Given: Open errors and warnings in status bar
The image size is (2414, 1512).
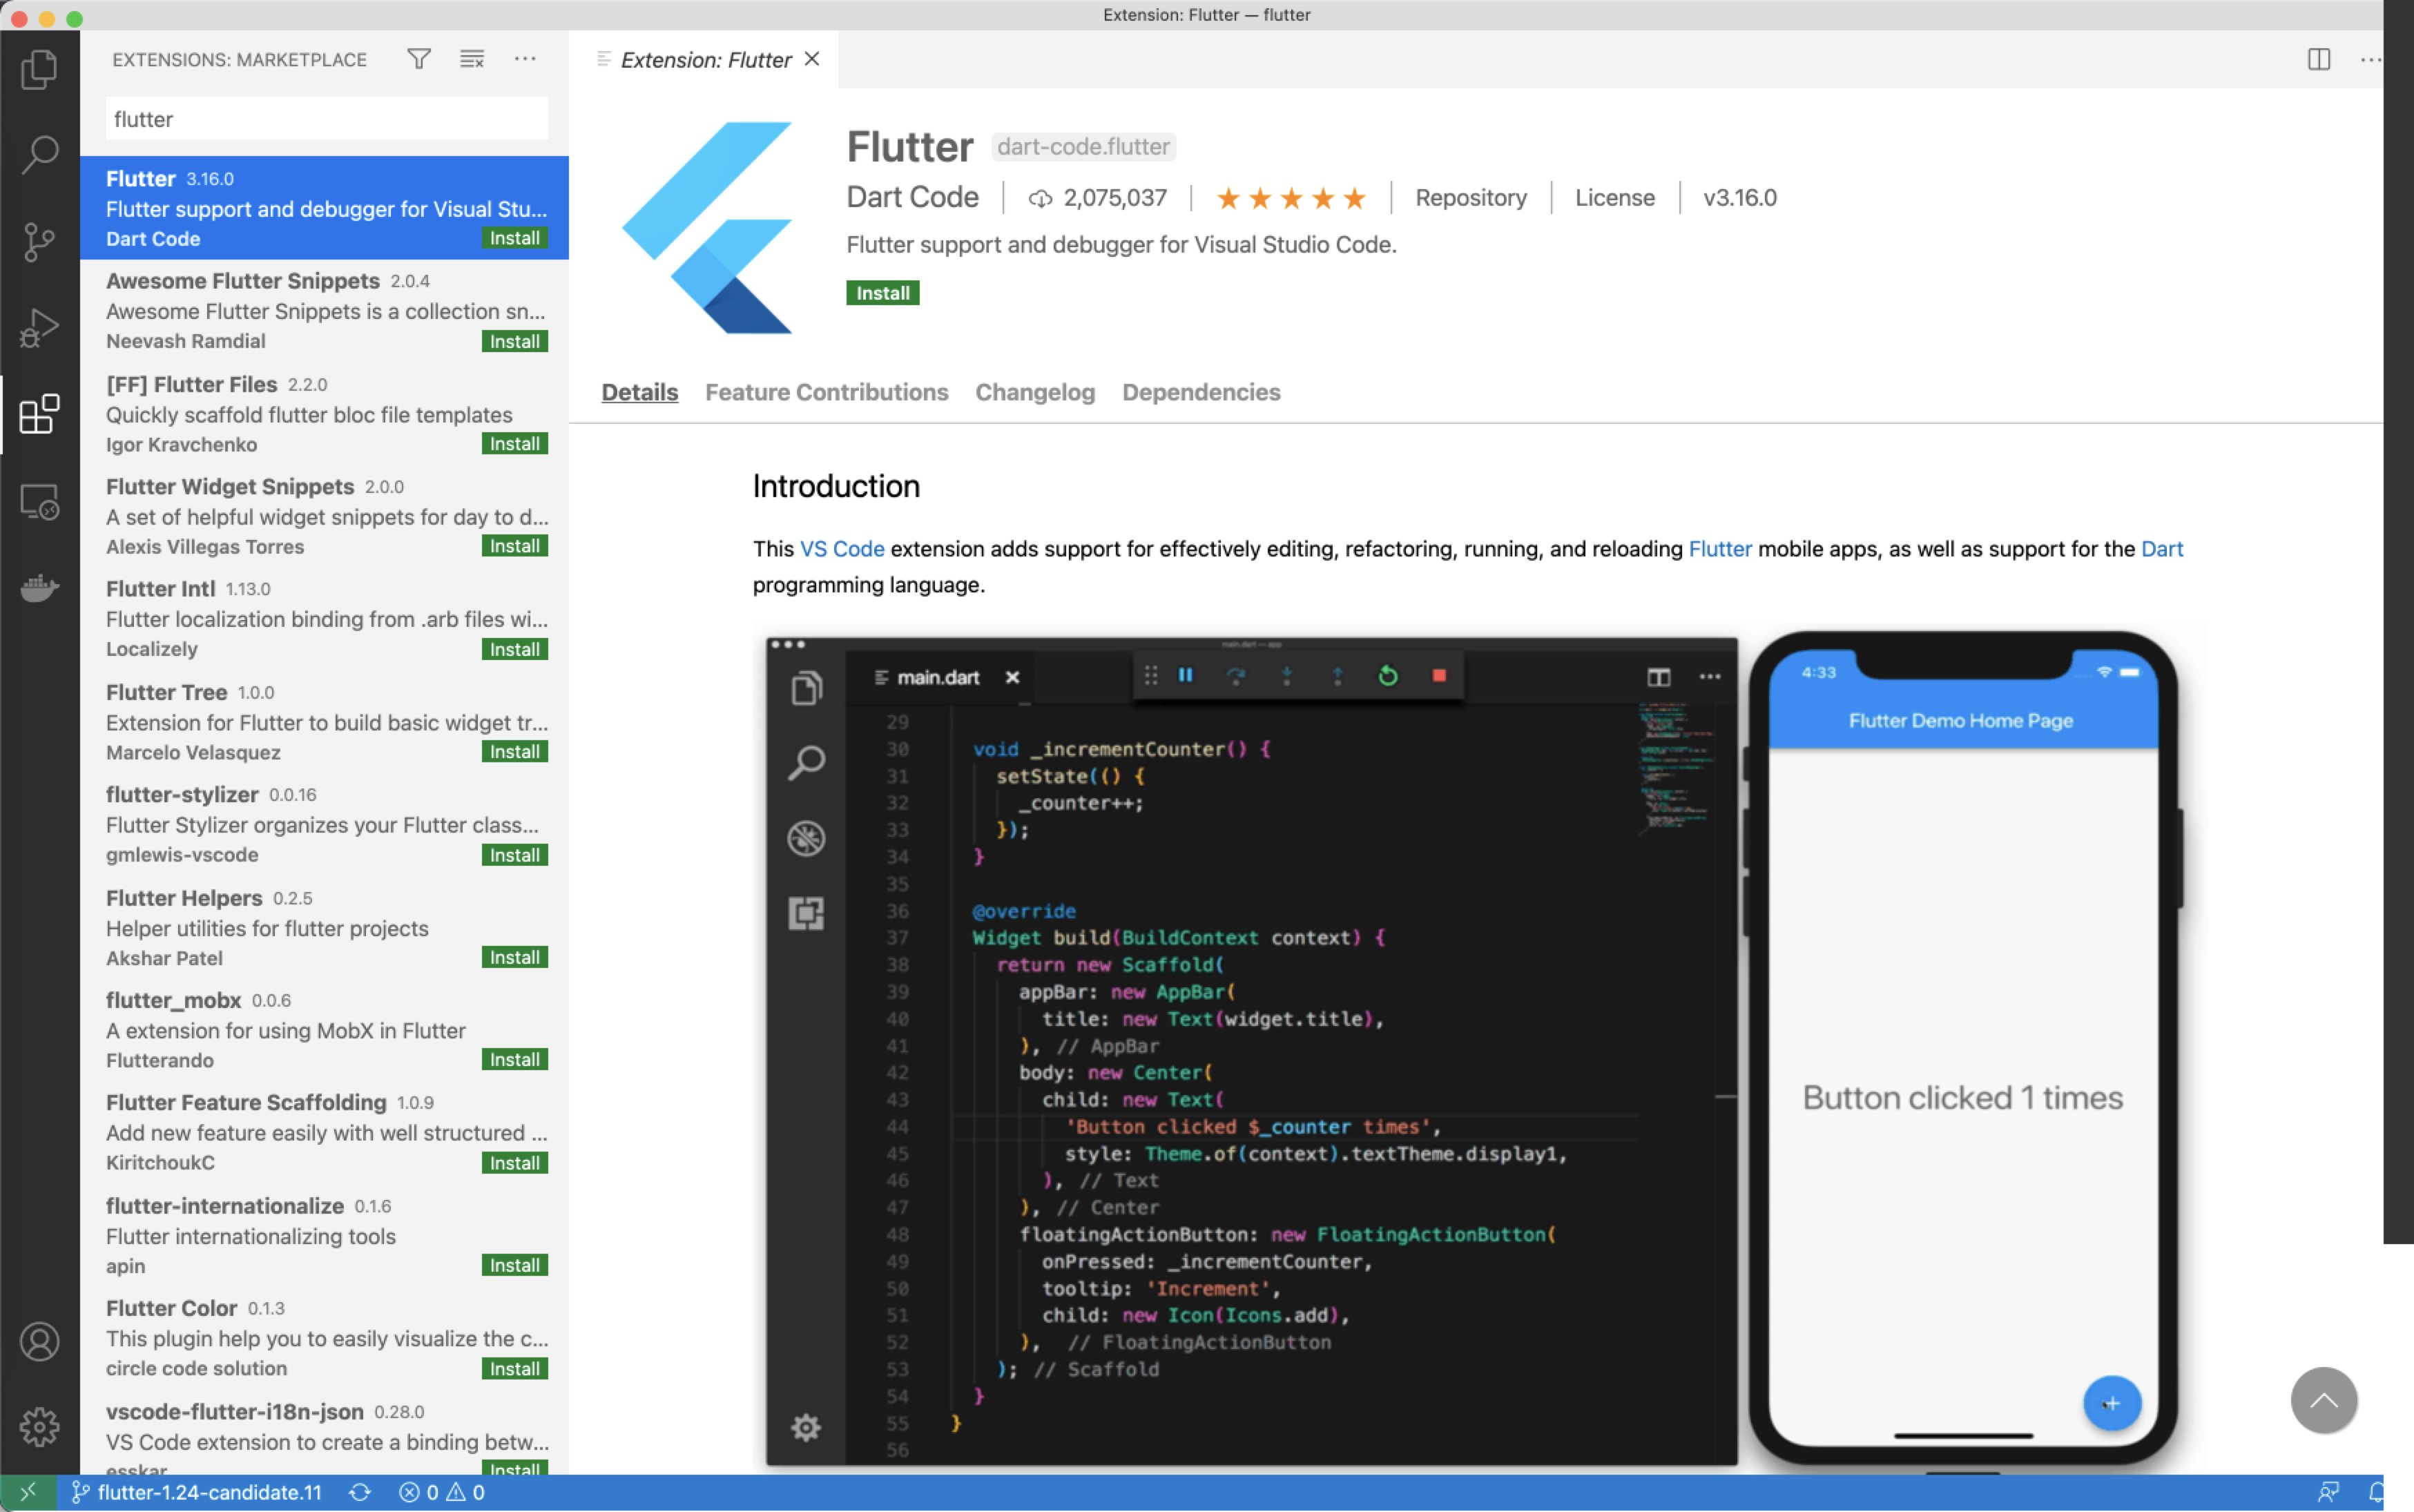Looking at the screenshot, I should 442,1492.
